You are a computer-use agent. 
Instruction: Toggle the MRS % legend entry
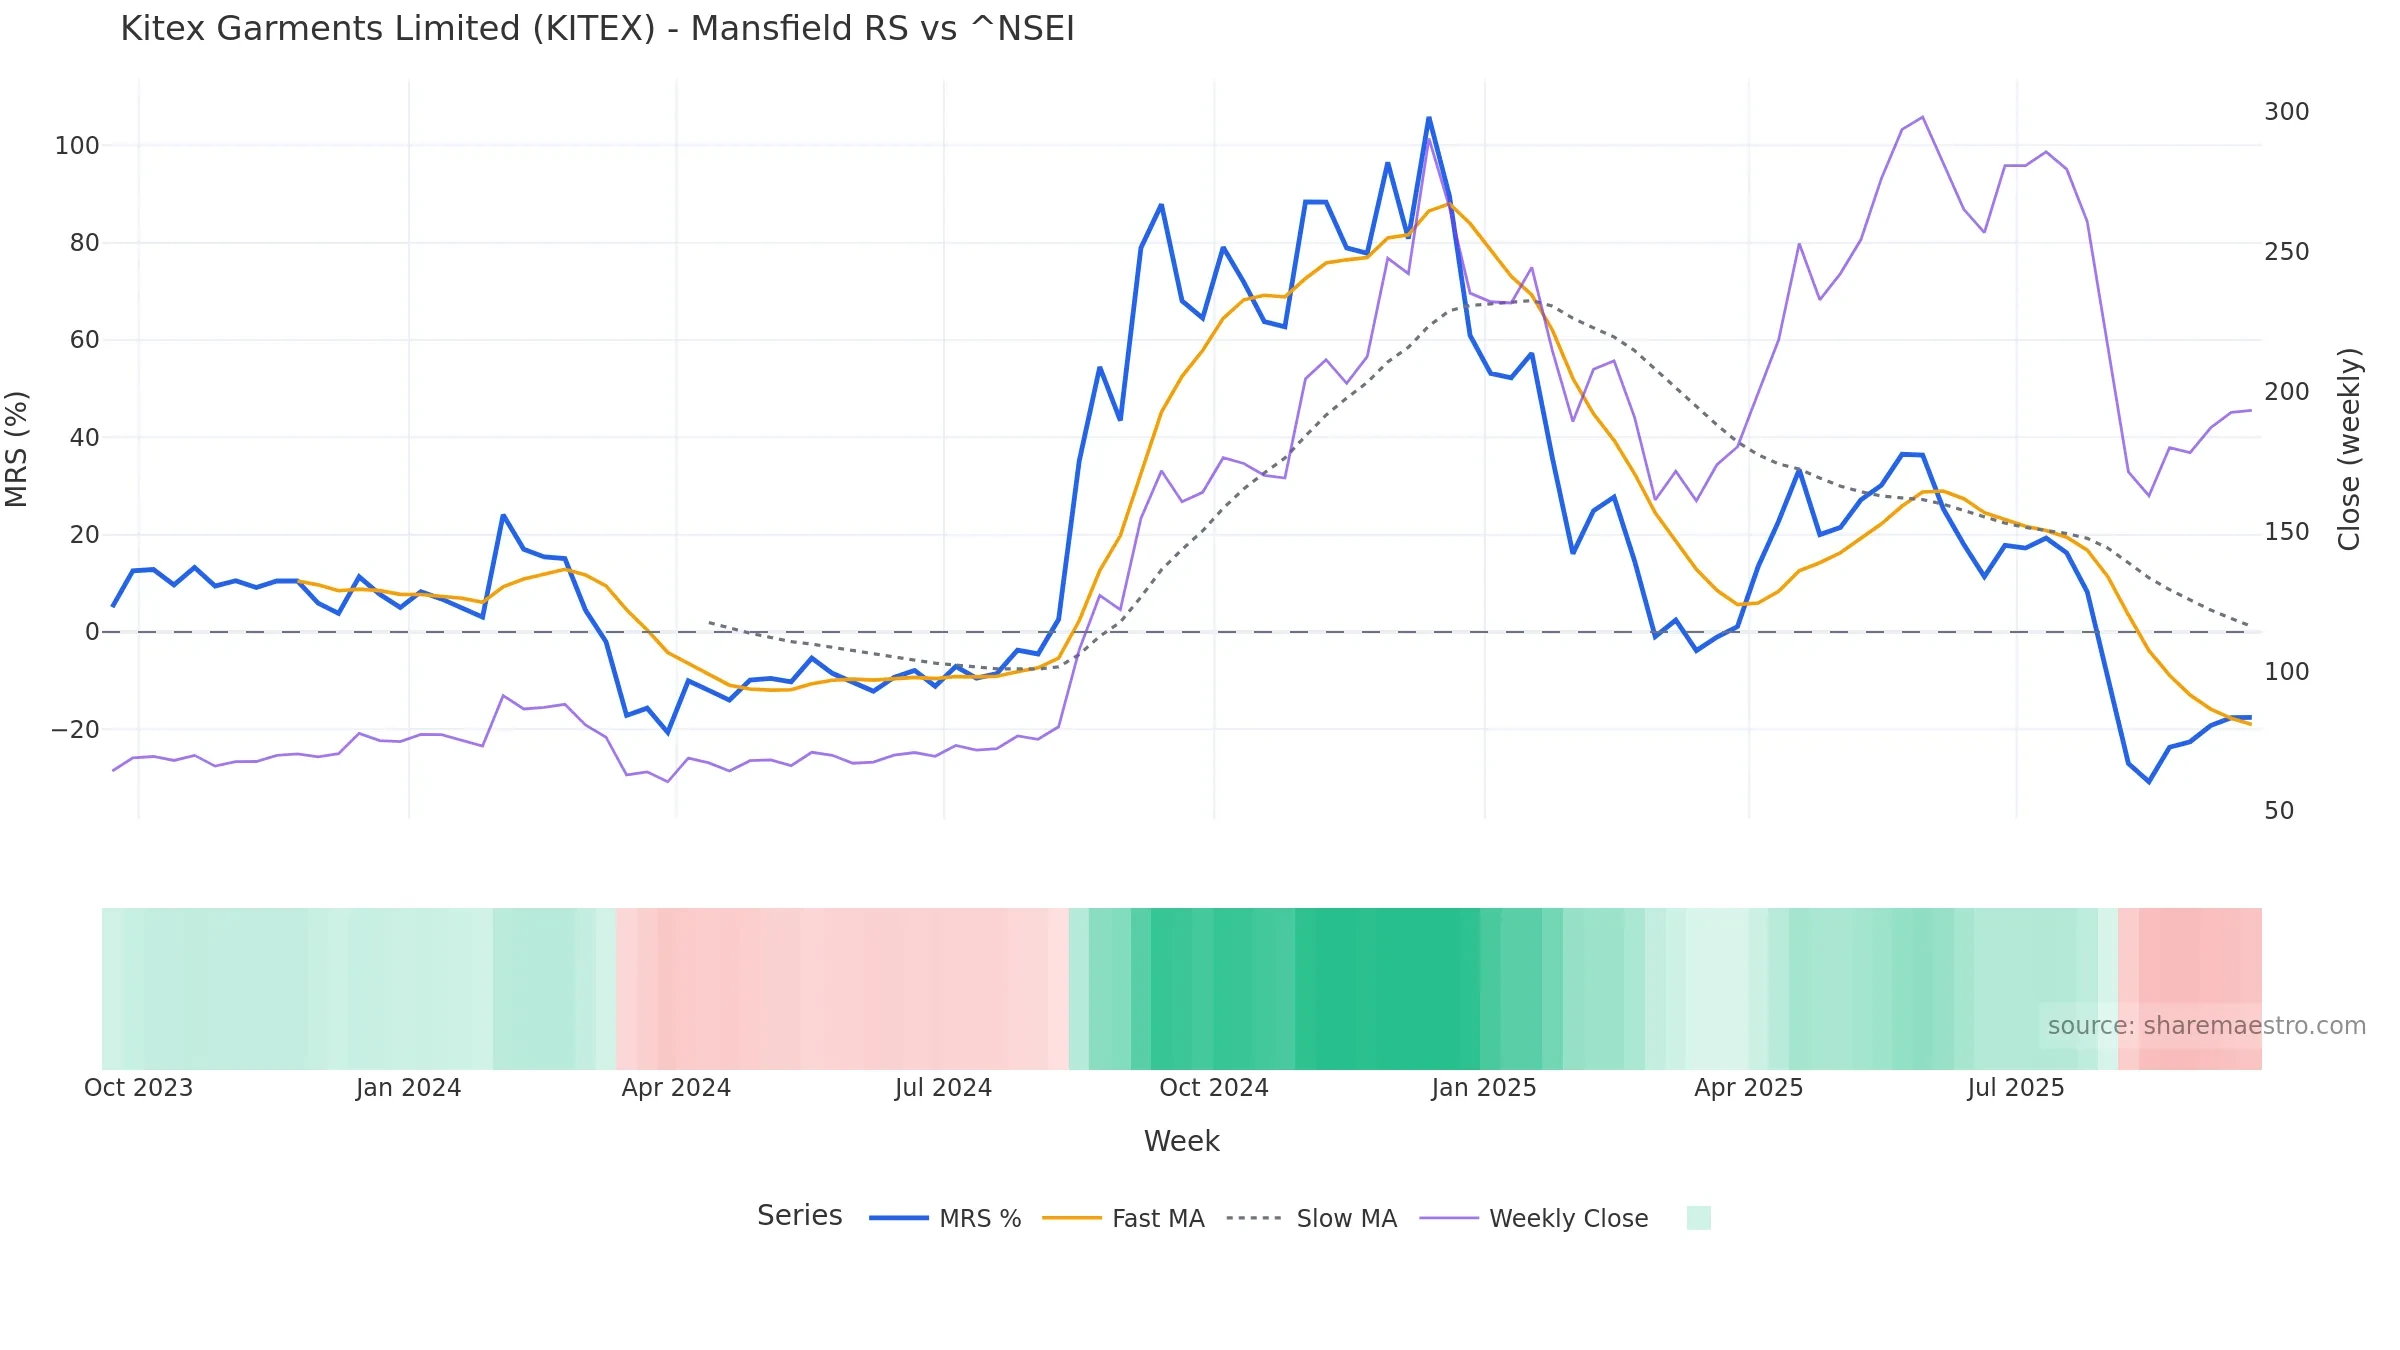pos(945,1218)
